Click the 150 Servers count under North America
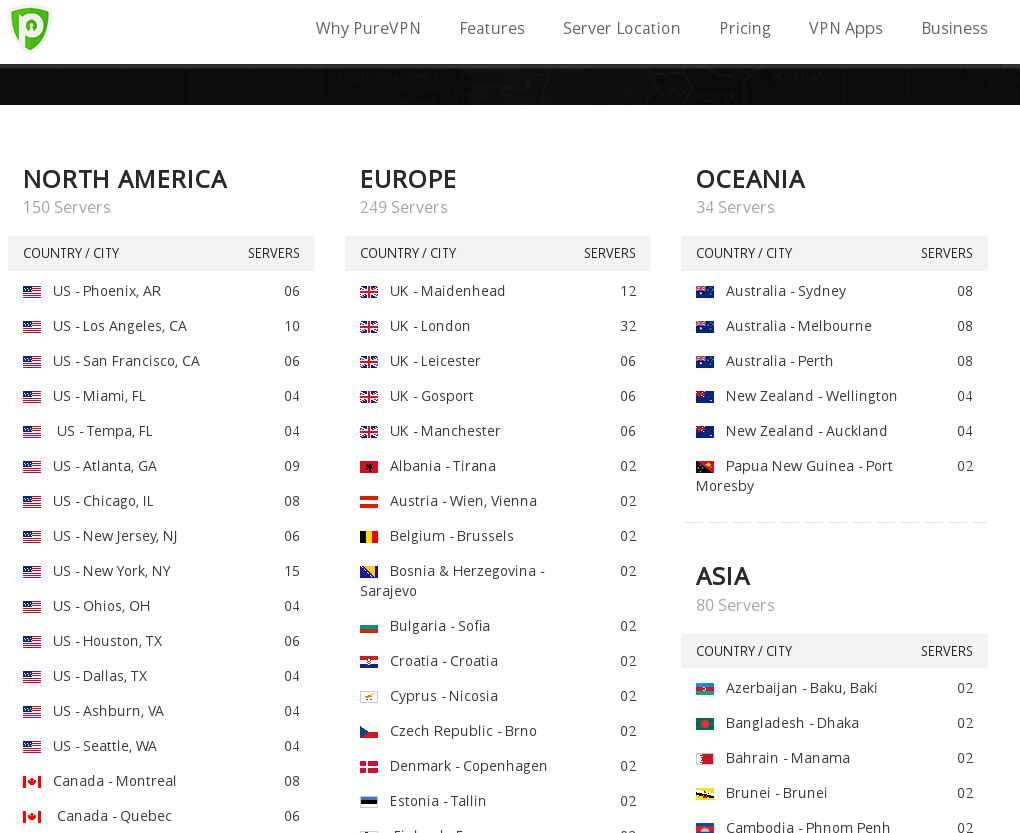1020x833 pixels. pyautogui.click(x=67, y=207)
